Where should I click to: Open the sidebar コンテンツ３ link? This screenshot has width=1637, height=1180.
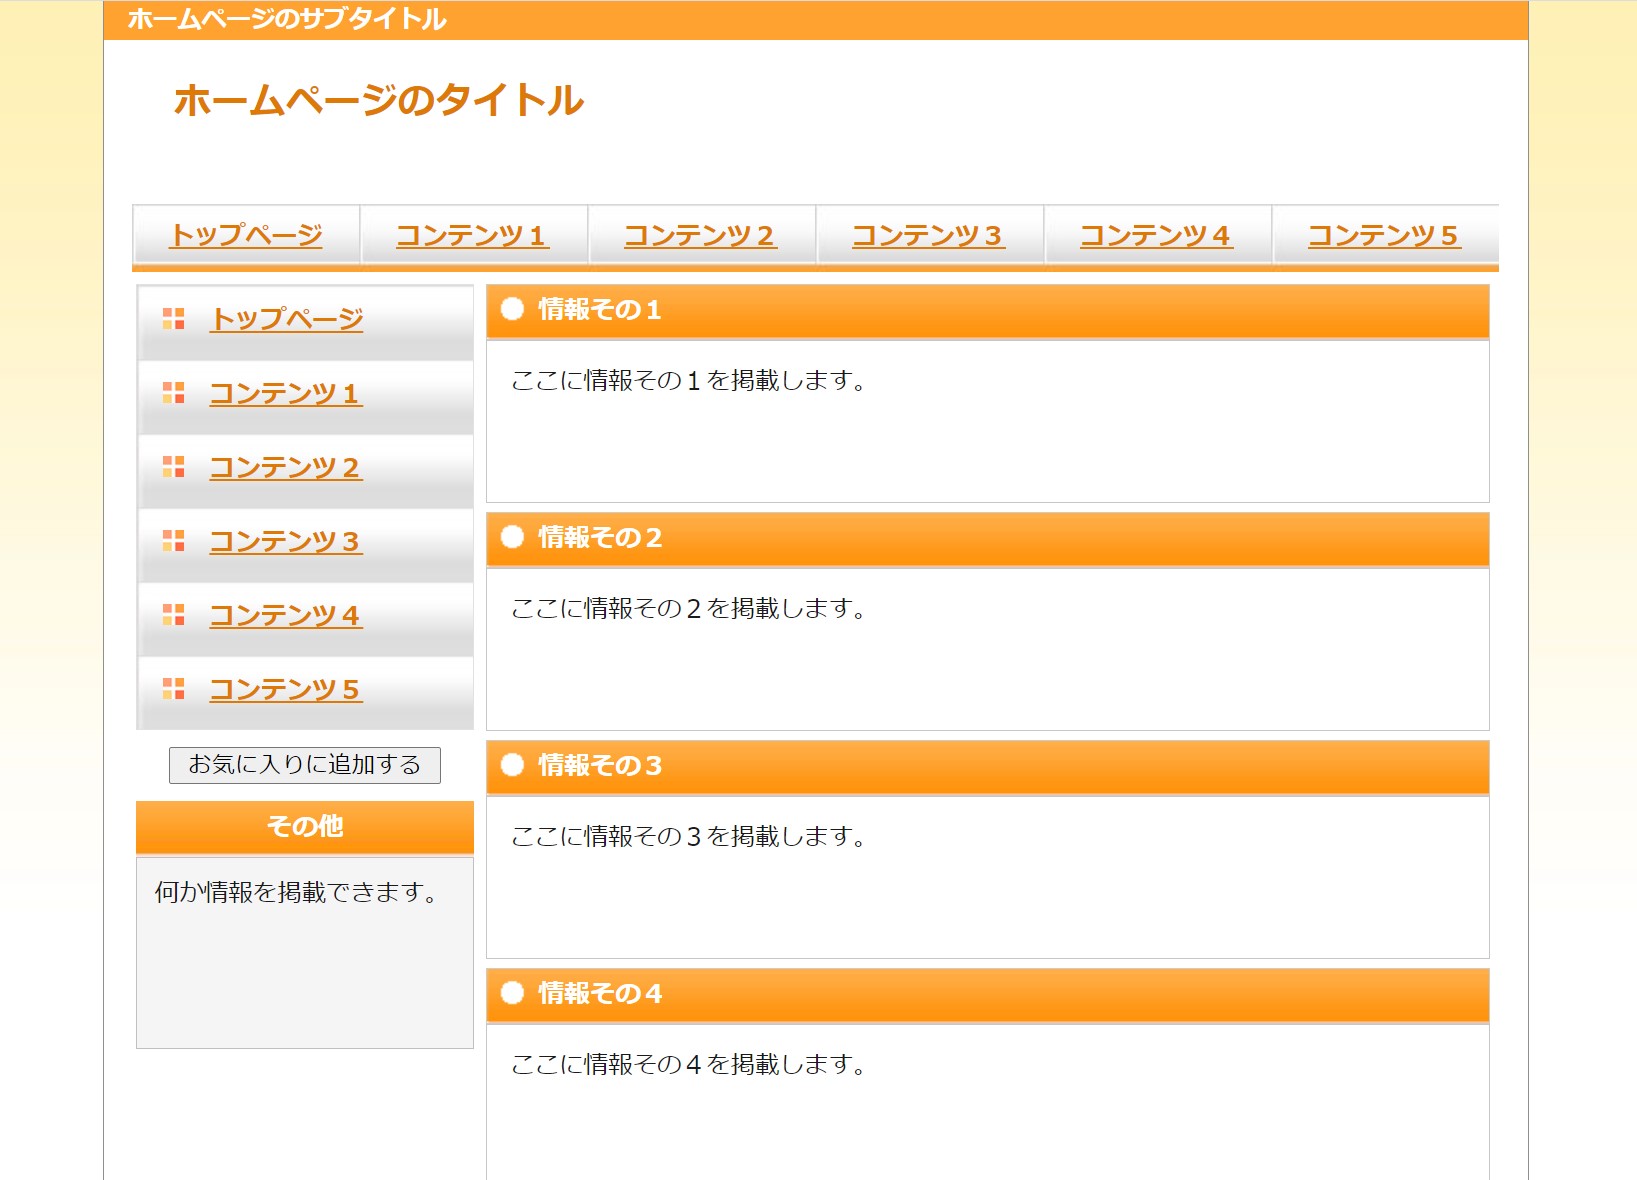coord(285,541)
